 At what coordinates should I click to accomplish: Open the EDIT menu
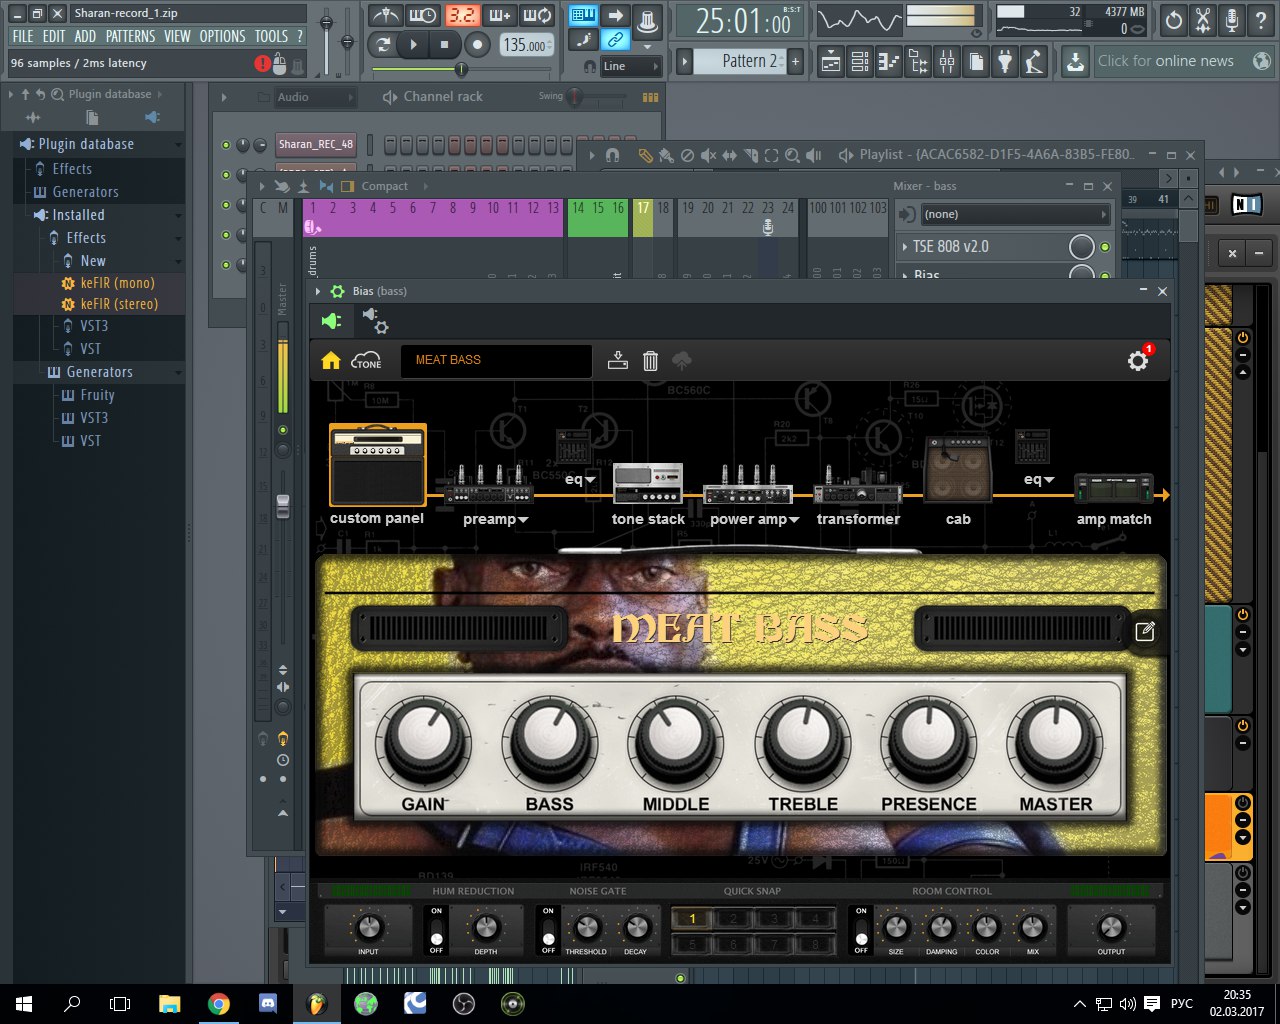[x=54, y=36]
